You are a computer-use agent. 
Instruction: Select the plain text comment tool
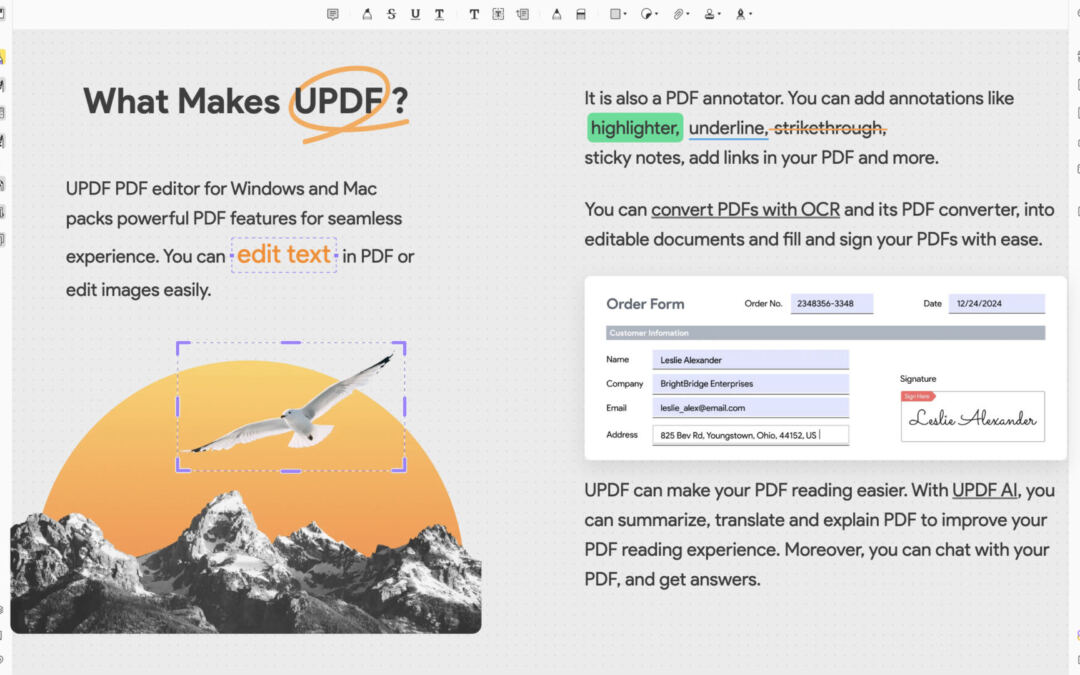[474, 14]
